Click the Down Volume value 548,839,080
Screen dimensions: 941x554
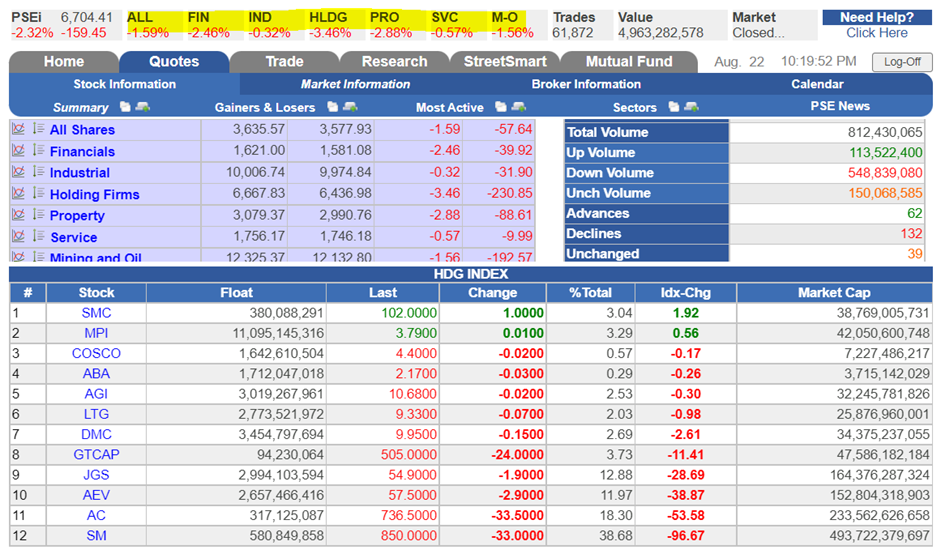885,173
